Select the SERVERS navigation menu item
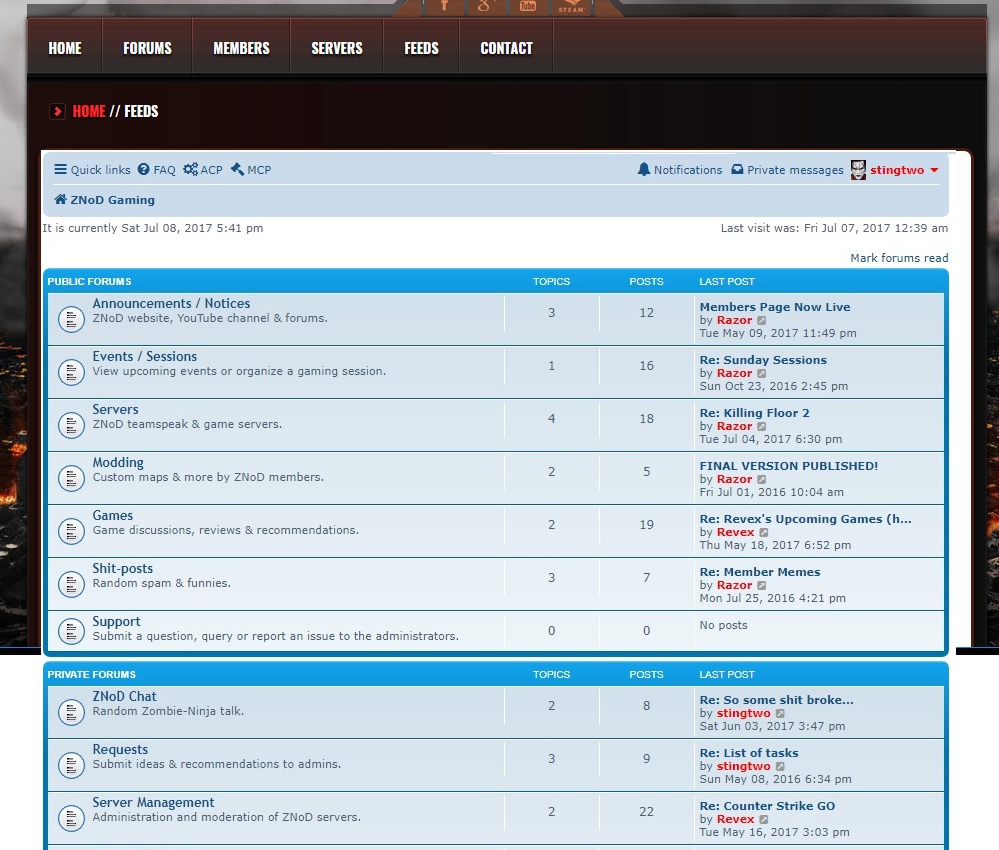The height and width of the screenshot is (850, 999). tap(336, 48)
